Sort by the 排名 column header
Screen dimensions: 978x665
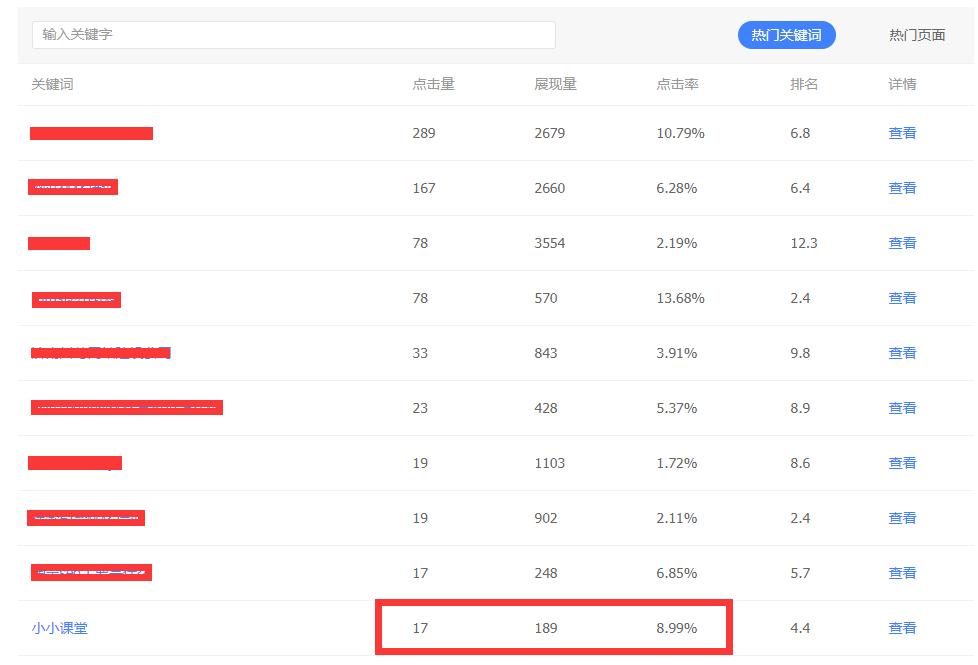click(804, 84)
